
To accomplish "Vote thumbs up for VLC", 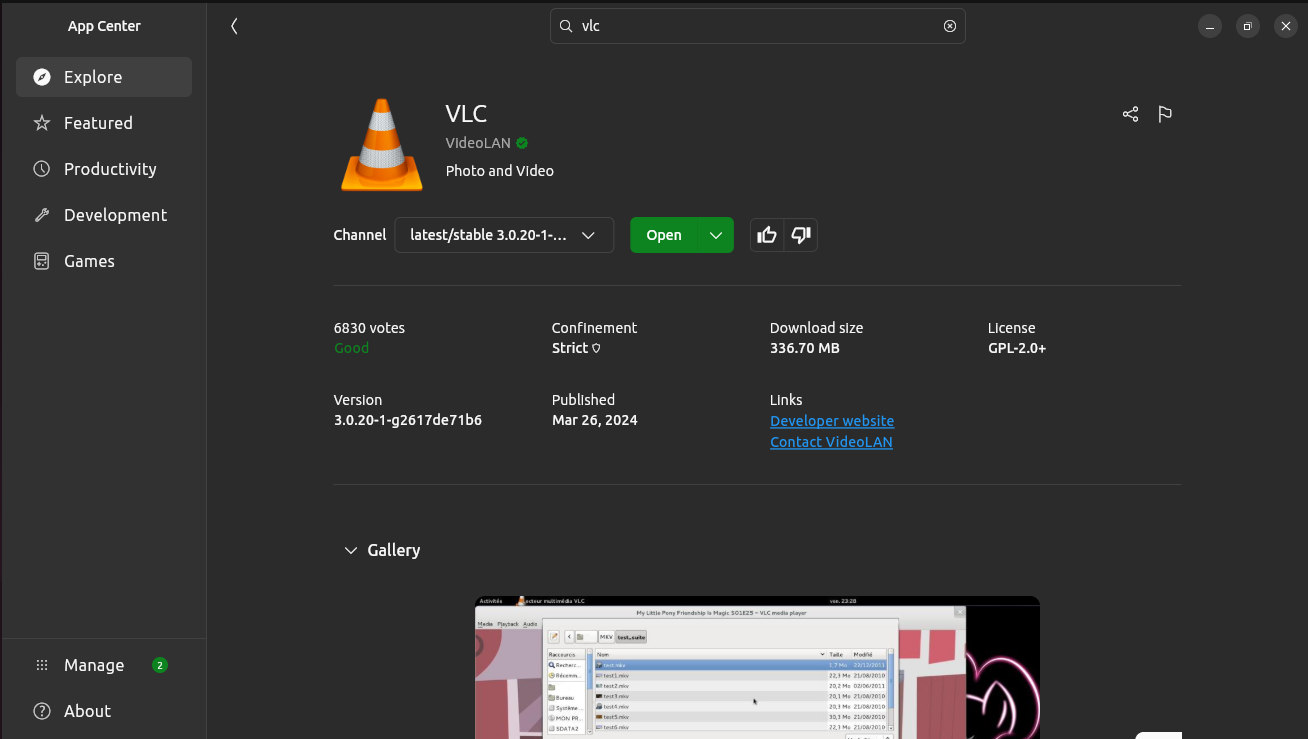I will pyautogui.click(x=767, y=235).
